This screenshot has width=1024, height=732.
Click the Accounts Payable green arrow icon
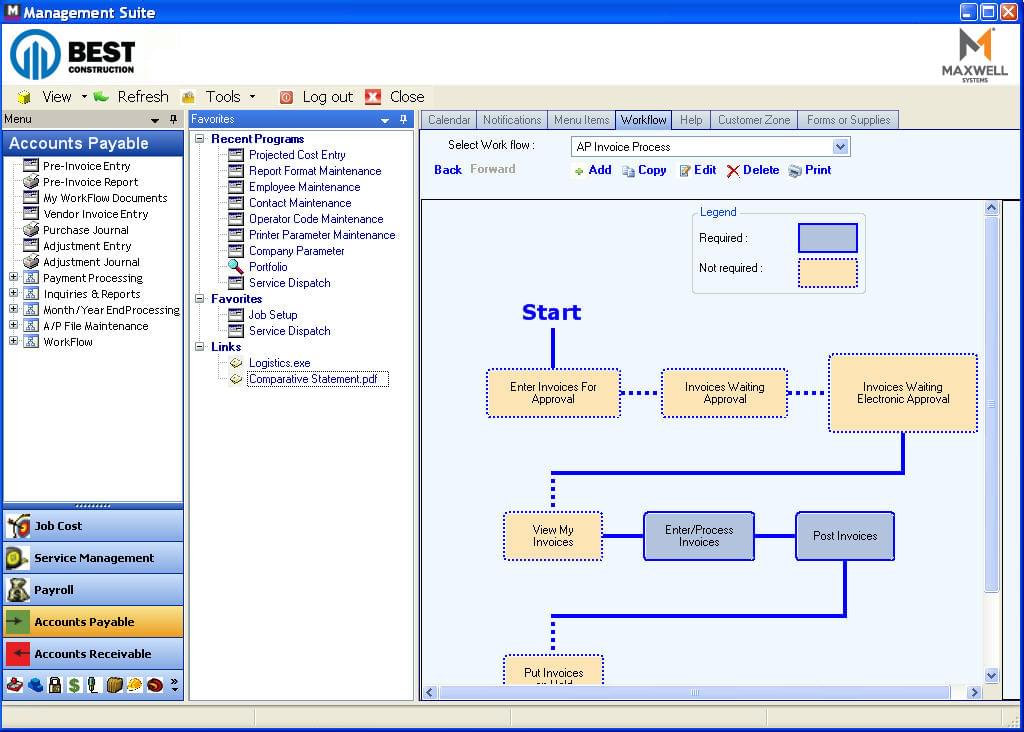[18, 621]
